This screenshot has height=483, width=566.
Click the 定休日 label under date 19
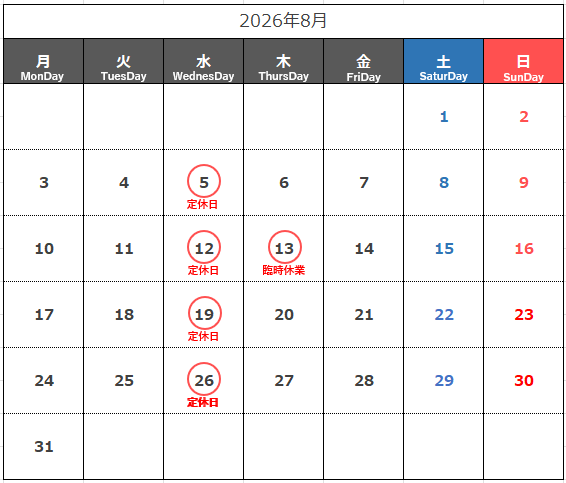[x=203, y=336]
